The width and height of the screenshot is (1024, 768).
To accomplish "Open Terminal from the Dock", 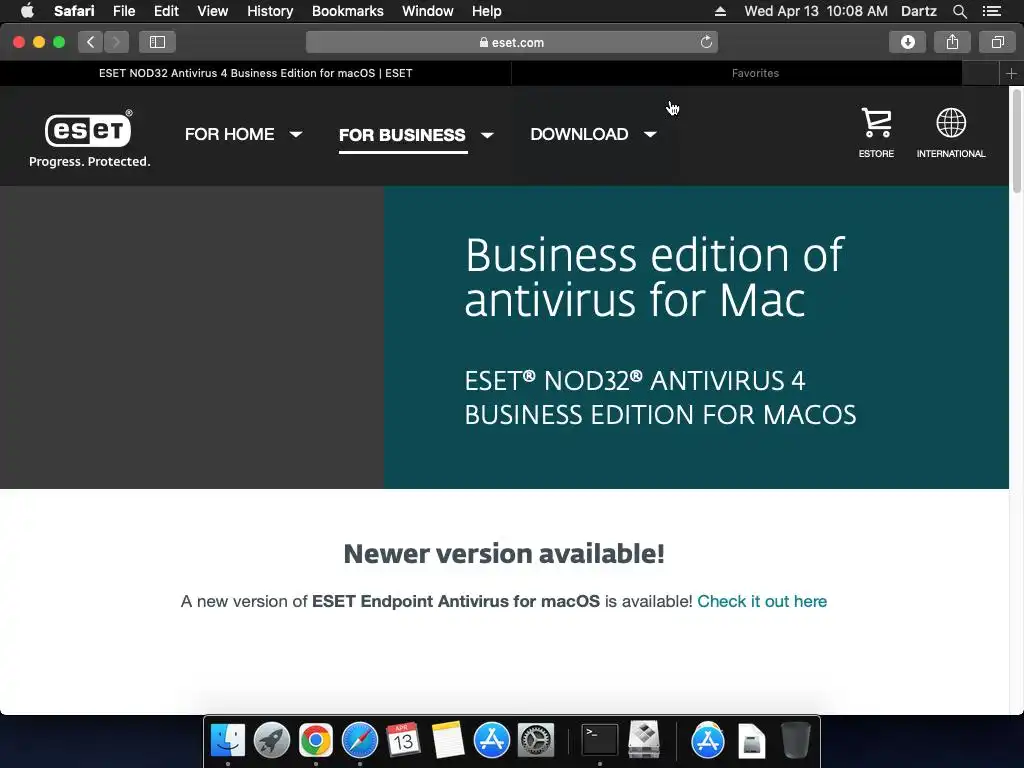I will 600,740.
